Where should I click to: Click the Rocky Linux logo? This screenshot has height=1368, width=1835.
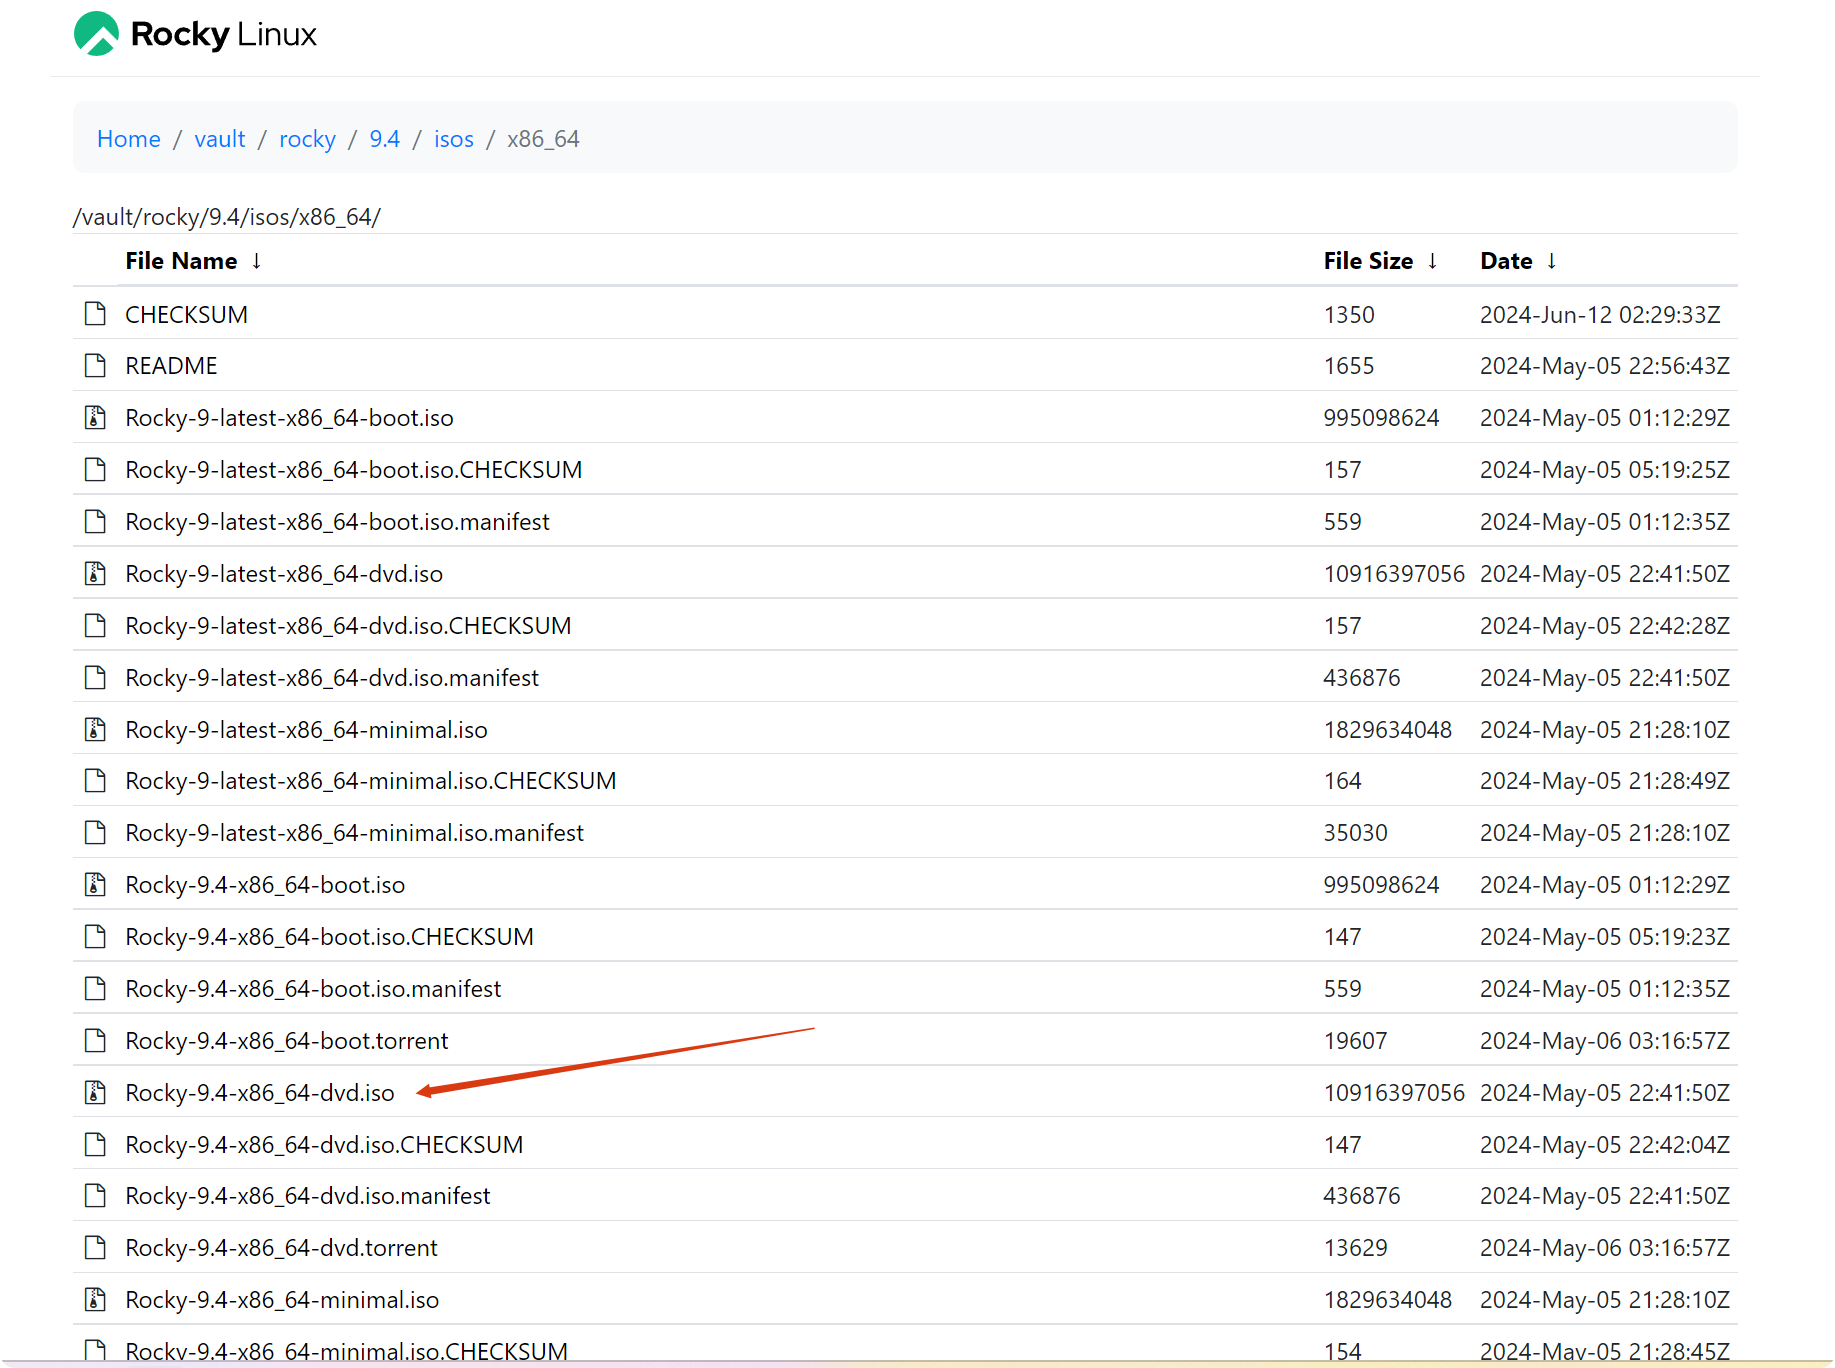[x=195, y=34]
